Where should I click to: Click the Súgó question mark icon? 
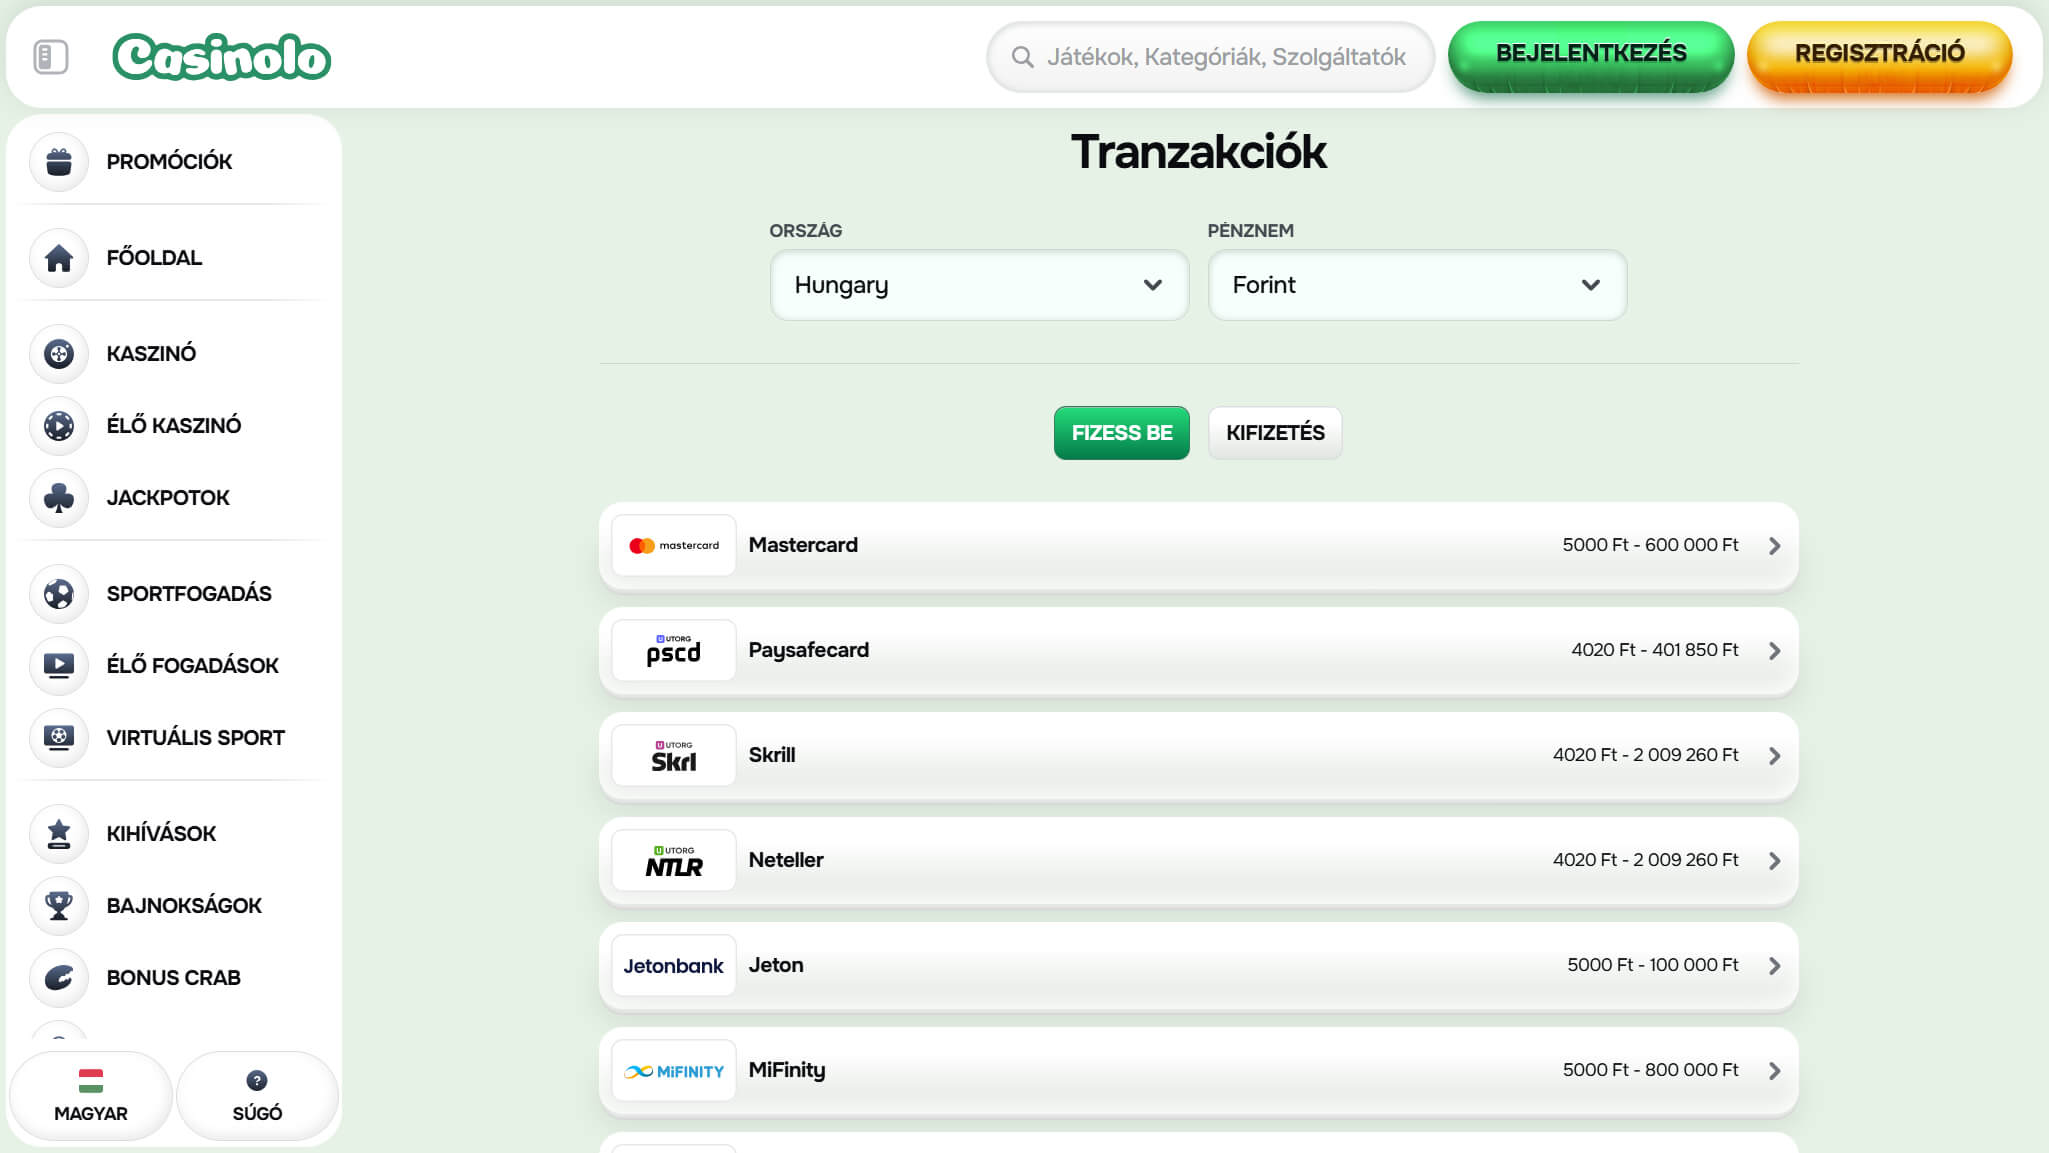point(257,1080)
